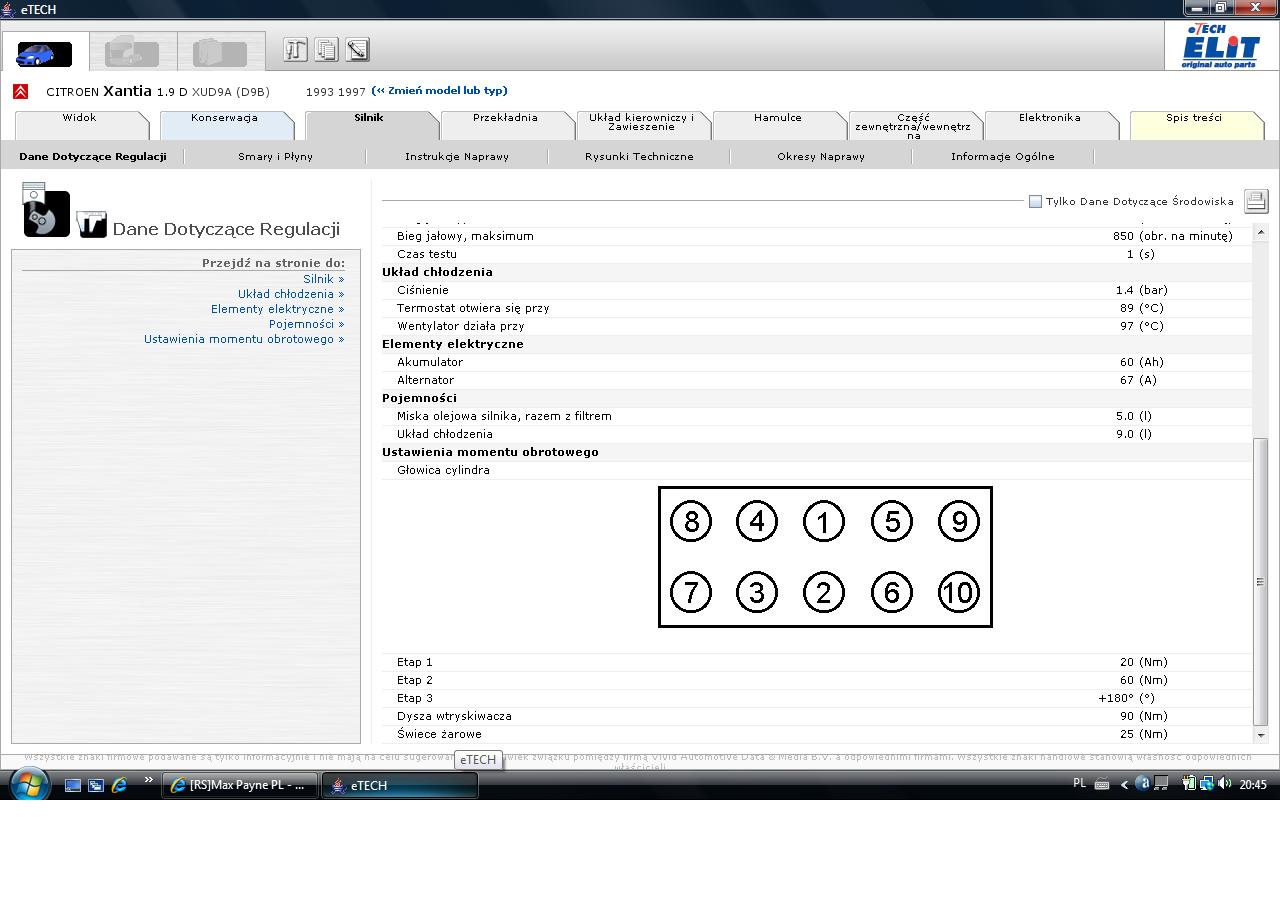
Task: Launch Internet Explorer from quick launch
Action: [x=119, y=785]
